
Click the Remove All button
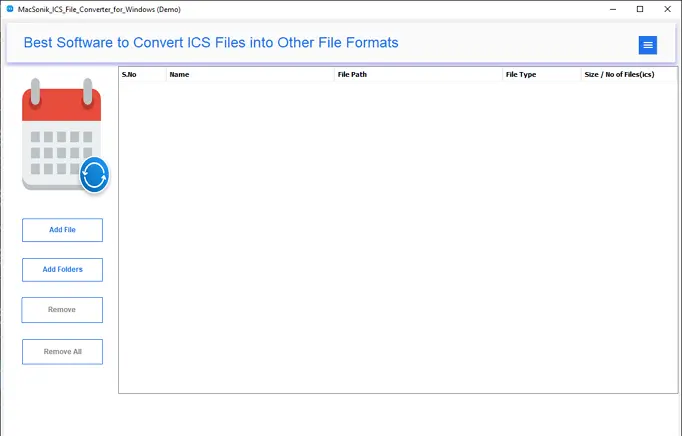click(x=62, y=352)
